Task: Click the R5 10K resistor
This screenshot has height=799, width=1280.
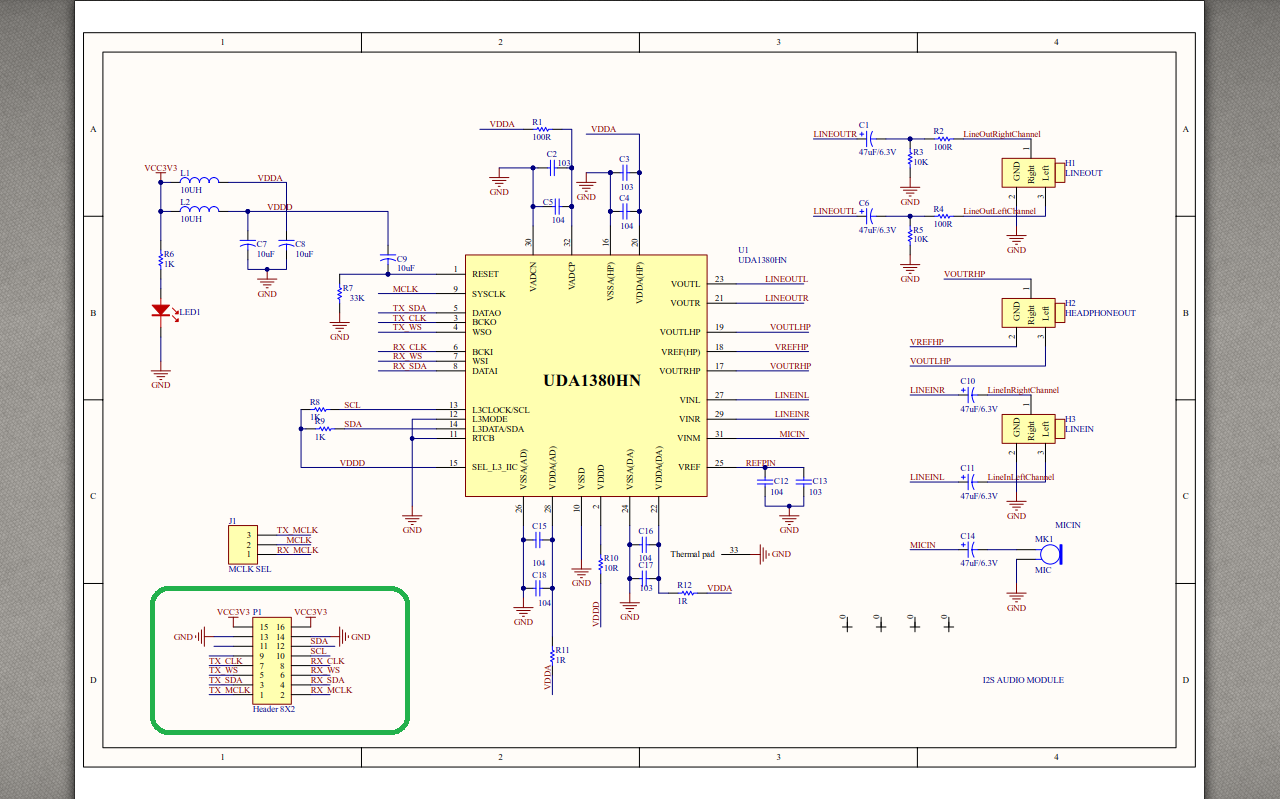Action: pyautogui.click(x=910, y=234)
